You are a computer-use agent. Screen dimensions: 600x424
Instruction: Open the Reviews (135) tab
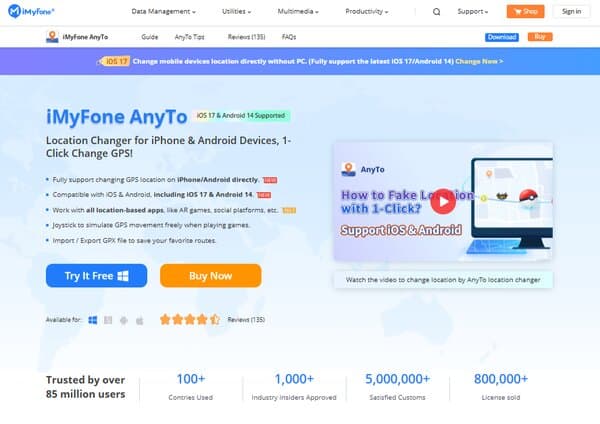pos(246,37)
